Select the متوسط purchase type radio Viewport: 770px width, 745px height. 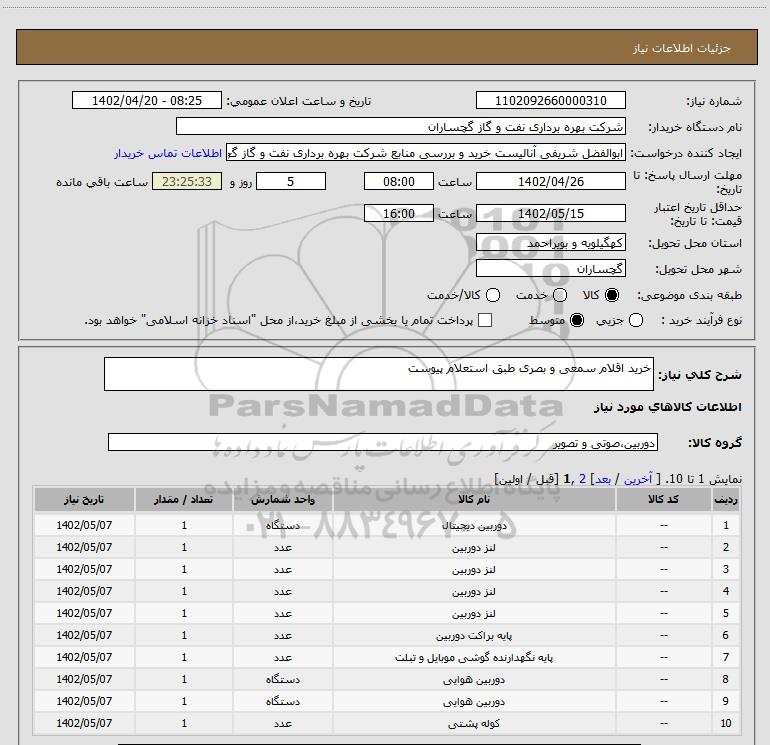(577, 320)
